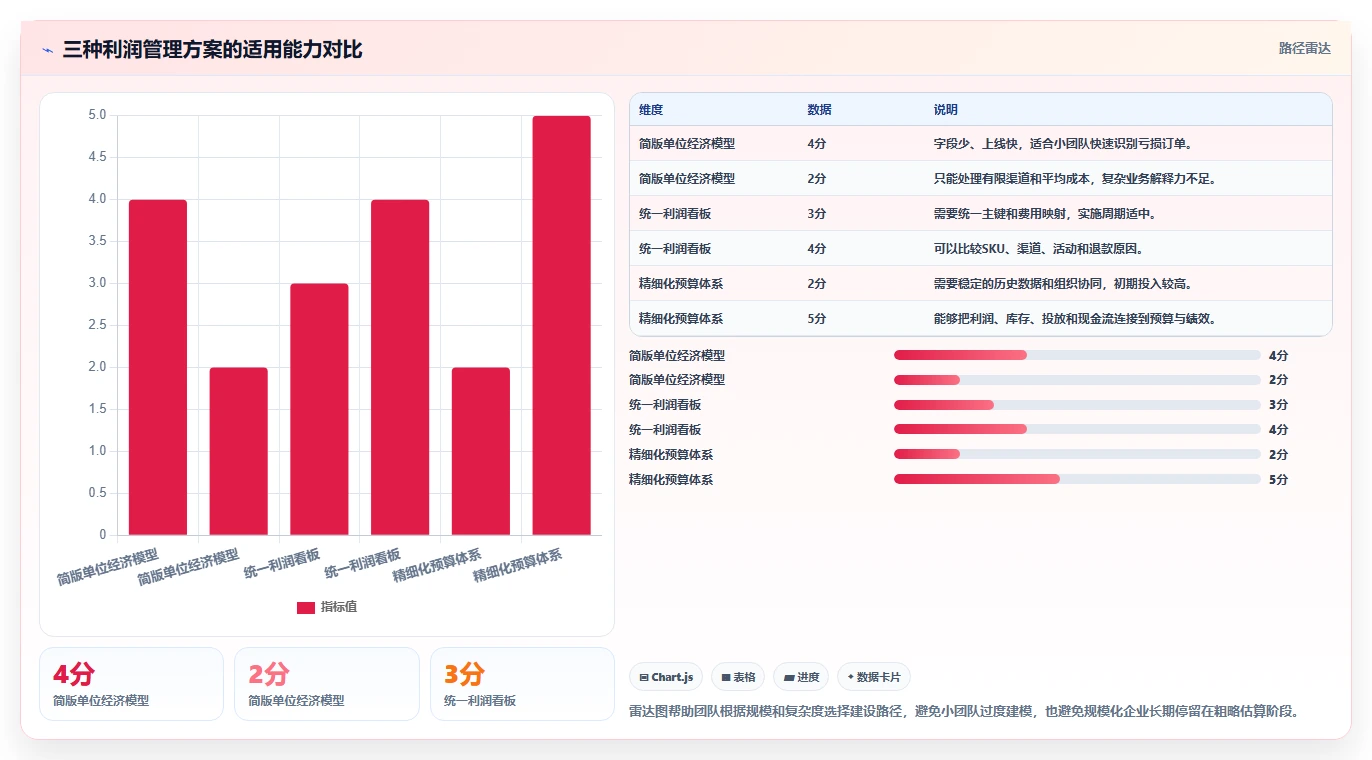Click the 2分 progress bar for 简版单位经济模型
This screenshot has height=760, width=1372.
(1077, 380)
